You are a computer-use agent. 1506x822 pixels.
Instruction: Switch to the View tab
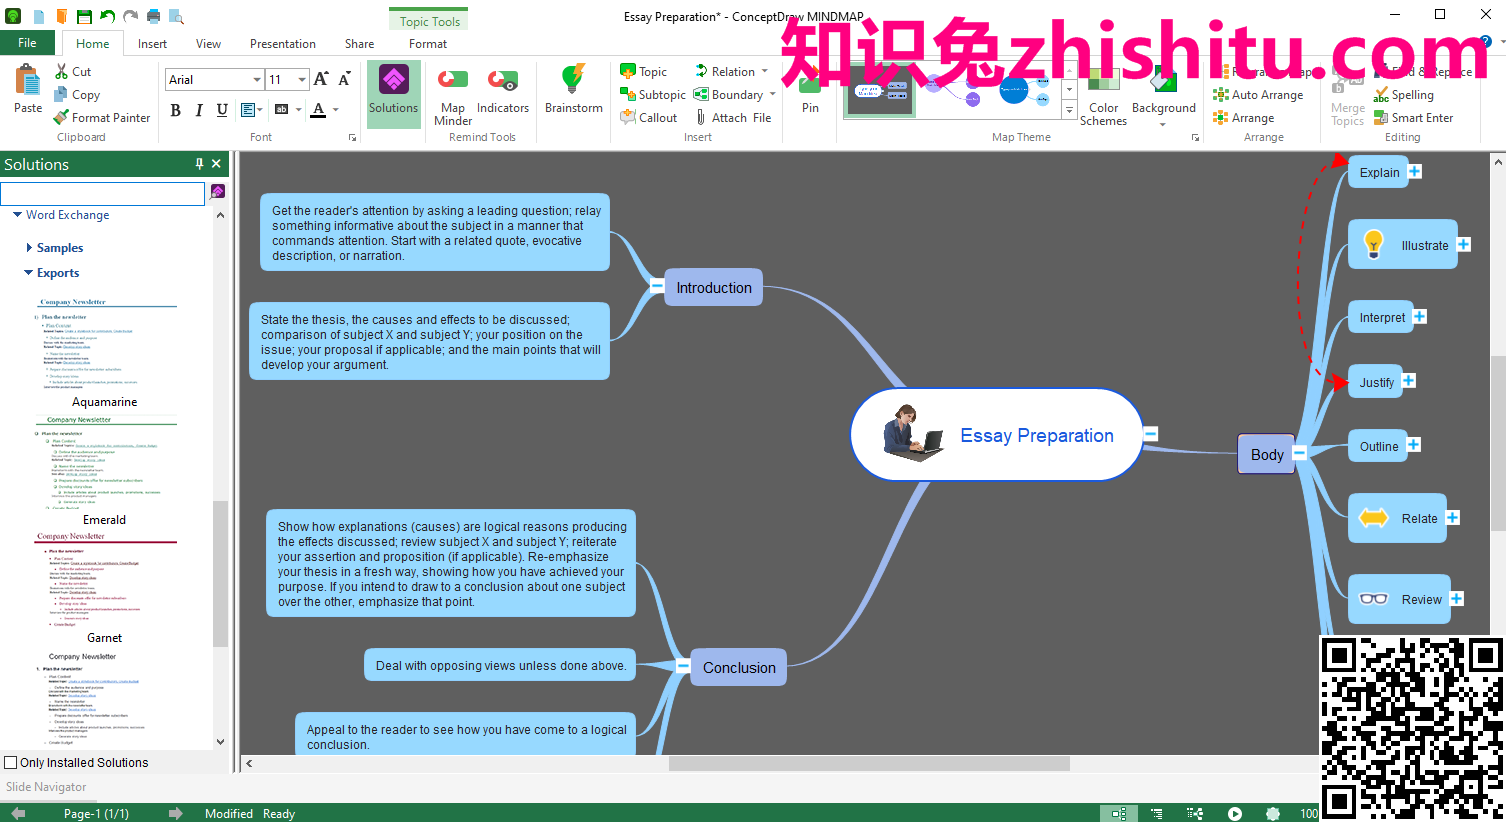pyautogui.click(x=208, y=43)
